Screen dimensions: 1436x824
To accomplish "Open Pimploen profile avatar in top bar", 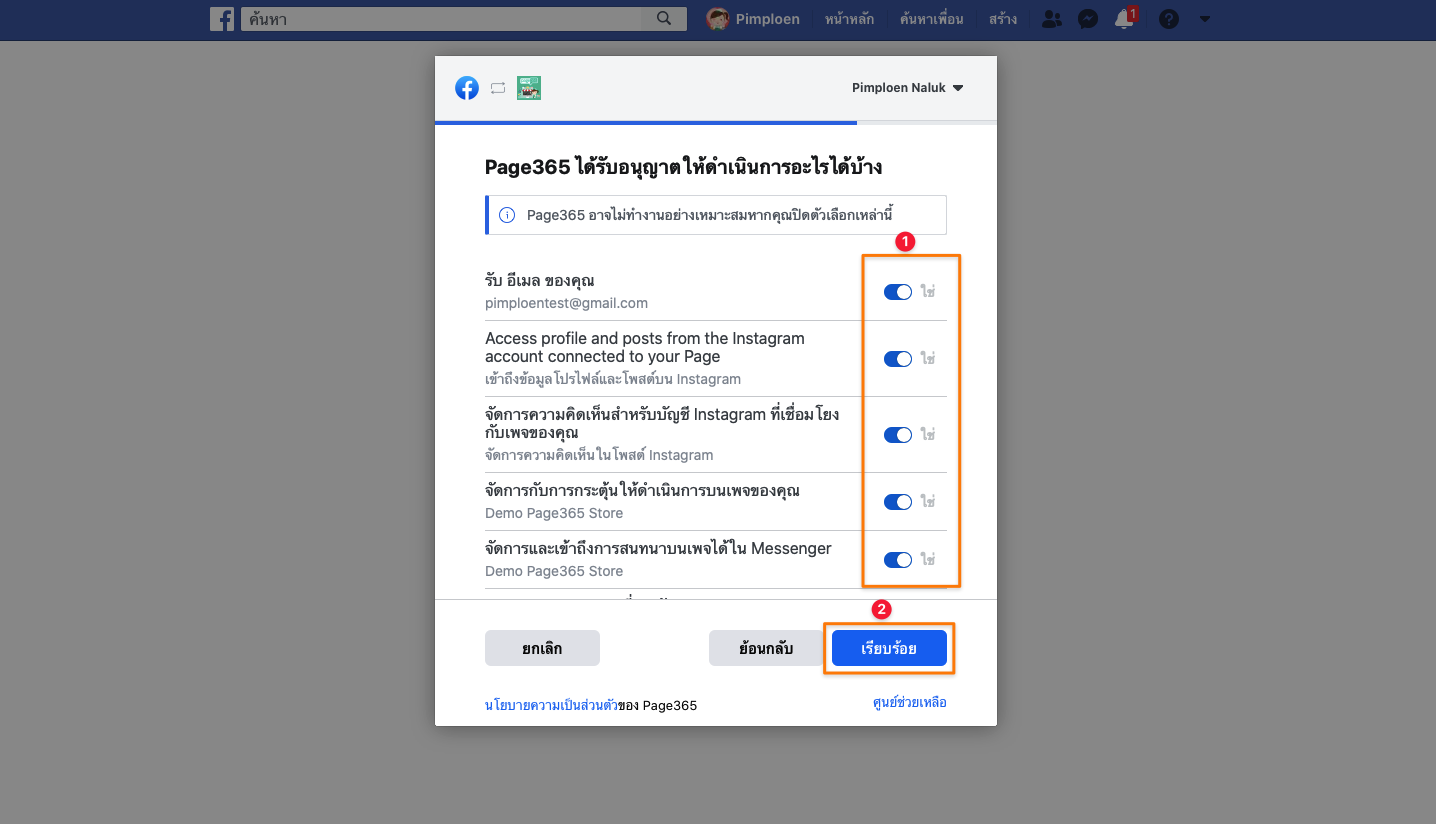I will point(717,19).
